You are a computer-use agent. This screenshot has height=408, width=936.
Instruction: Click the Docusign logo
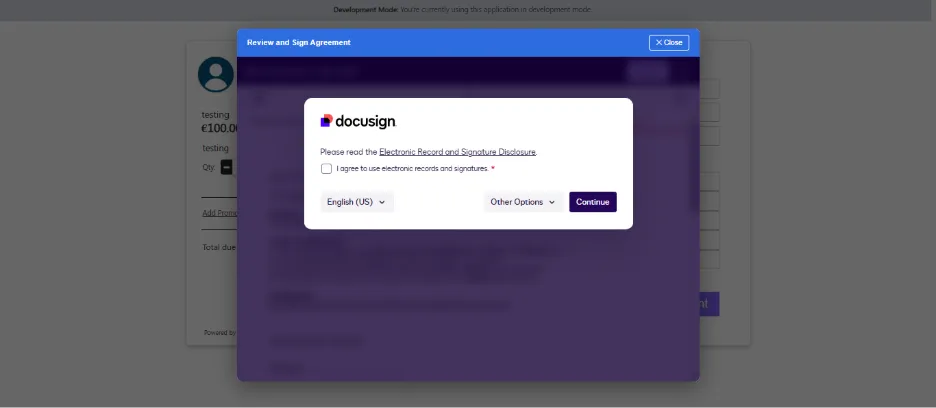pos(358,121)
